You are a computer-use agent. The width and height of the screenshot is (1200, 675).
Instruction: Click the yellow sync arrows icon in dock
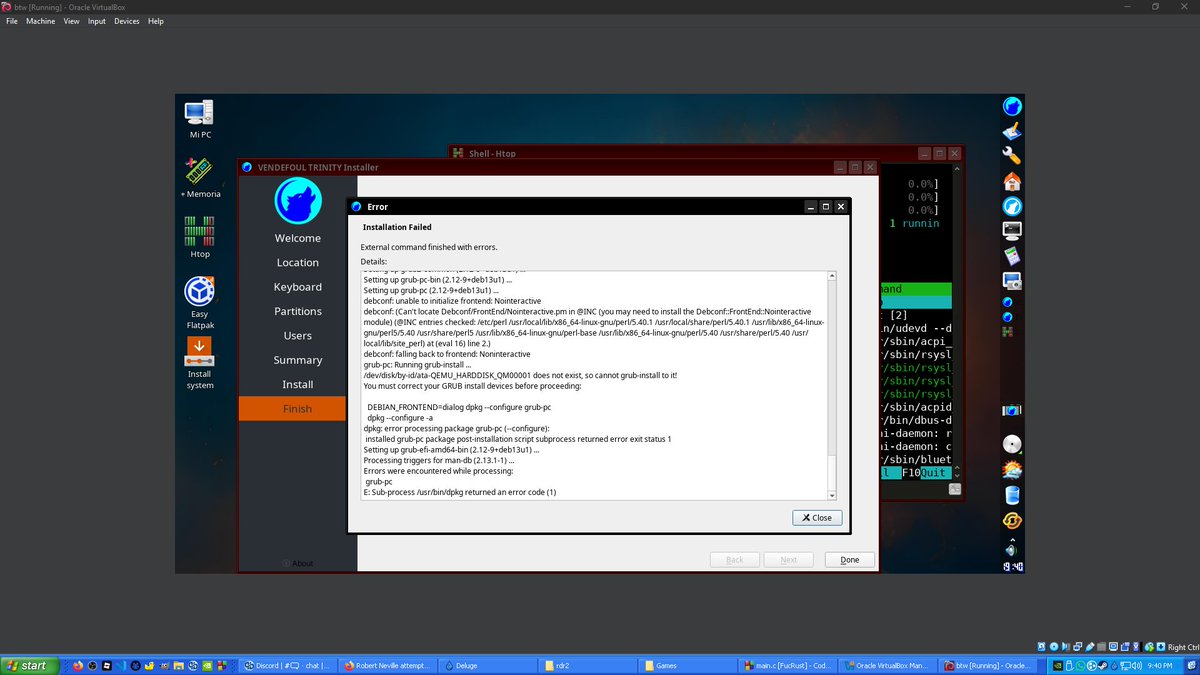coord(1012,520)
